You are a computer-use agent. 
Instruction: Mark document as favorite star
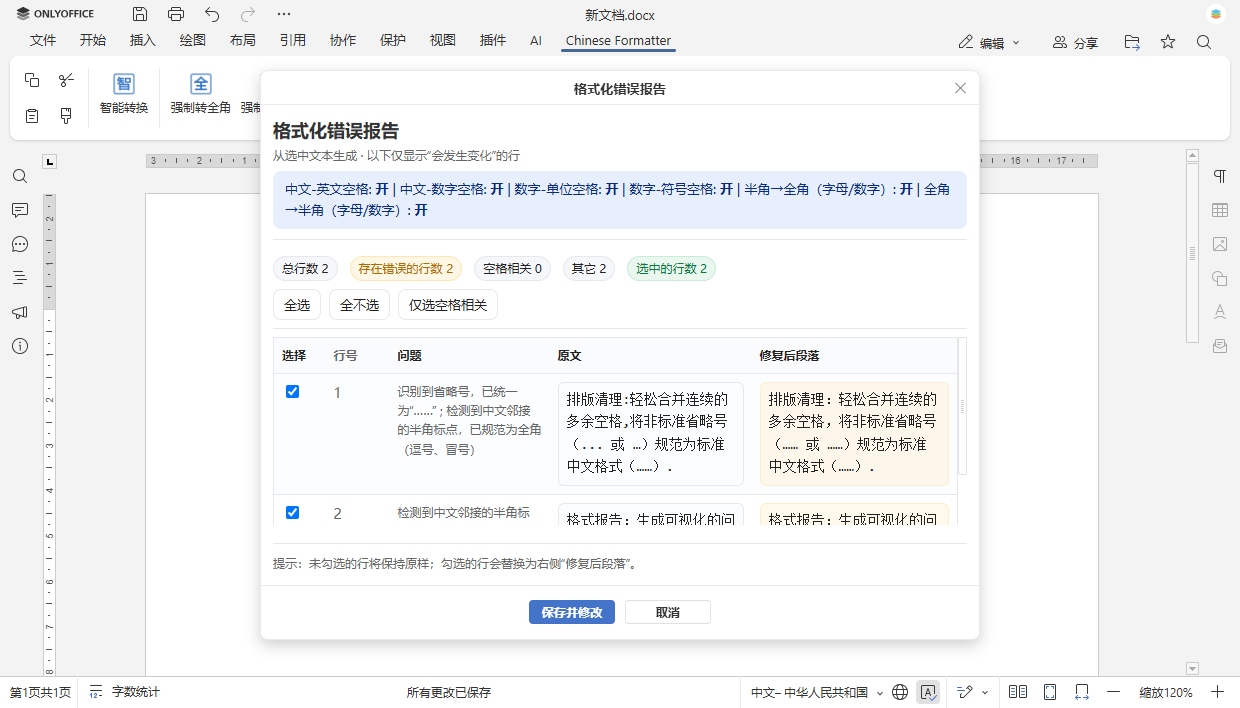coord(1168,42)
